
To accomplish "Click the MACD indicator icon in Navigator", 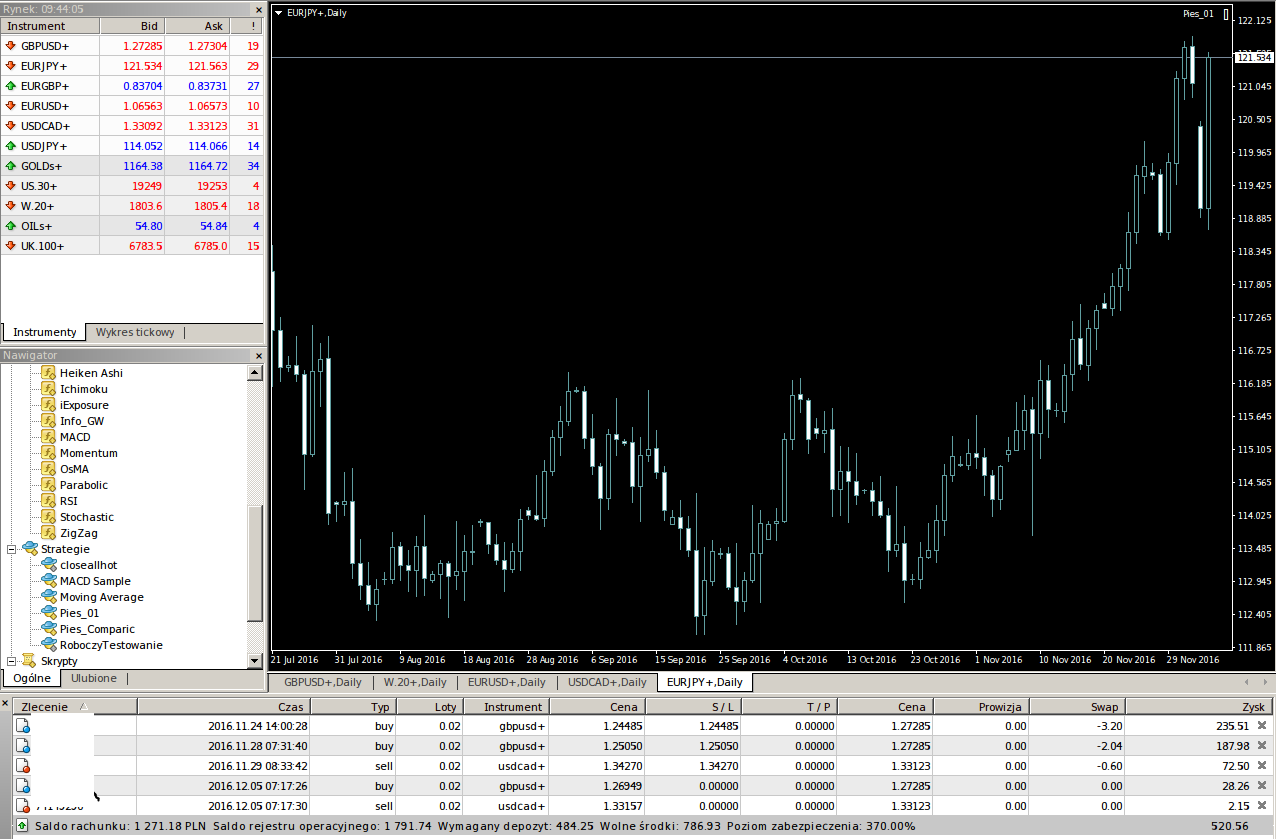I will click(x=48, y=437).
